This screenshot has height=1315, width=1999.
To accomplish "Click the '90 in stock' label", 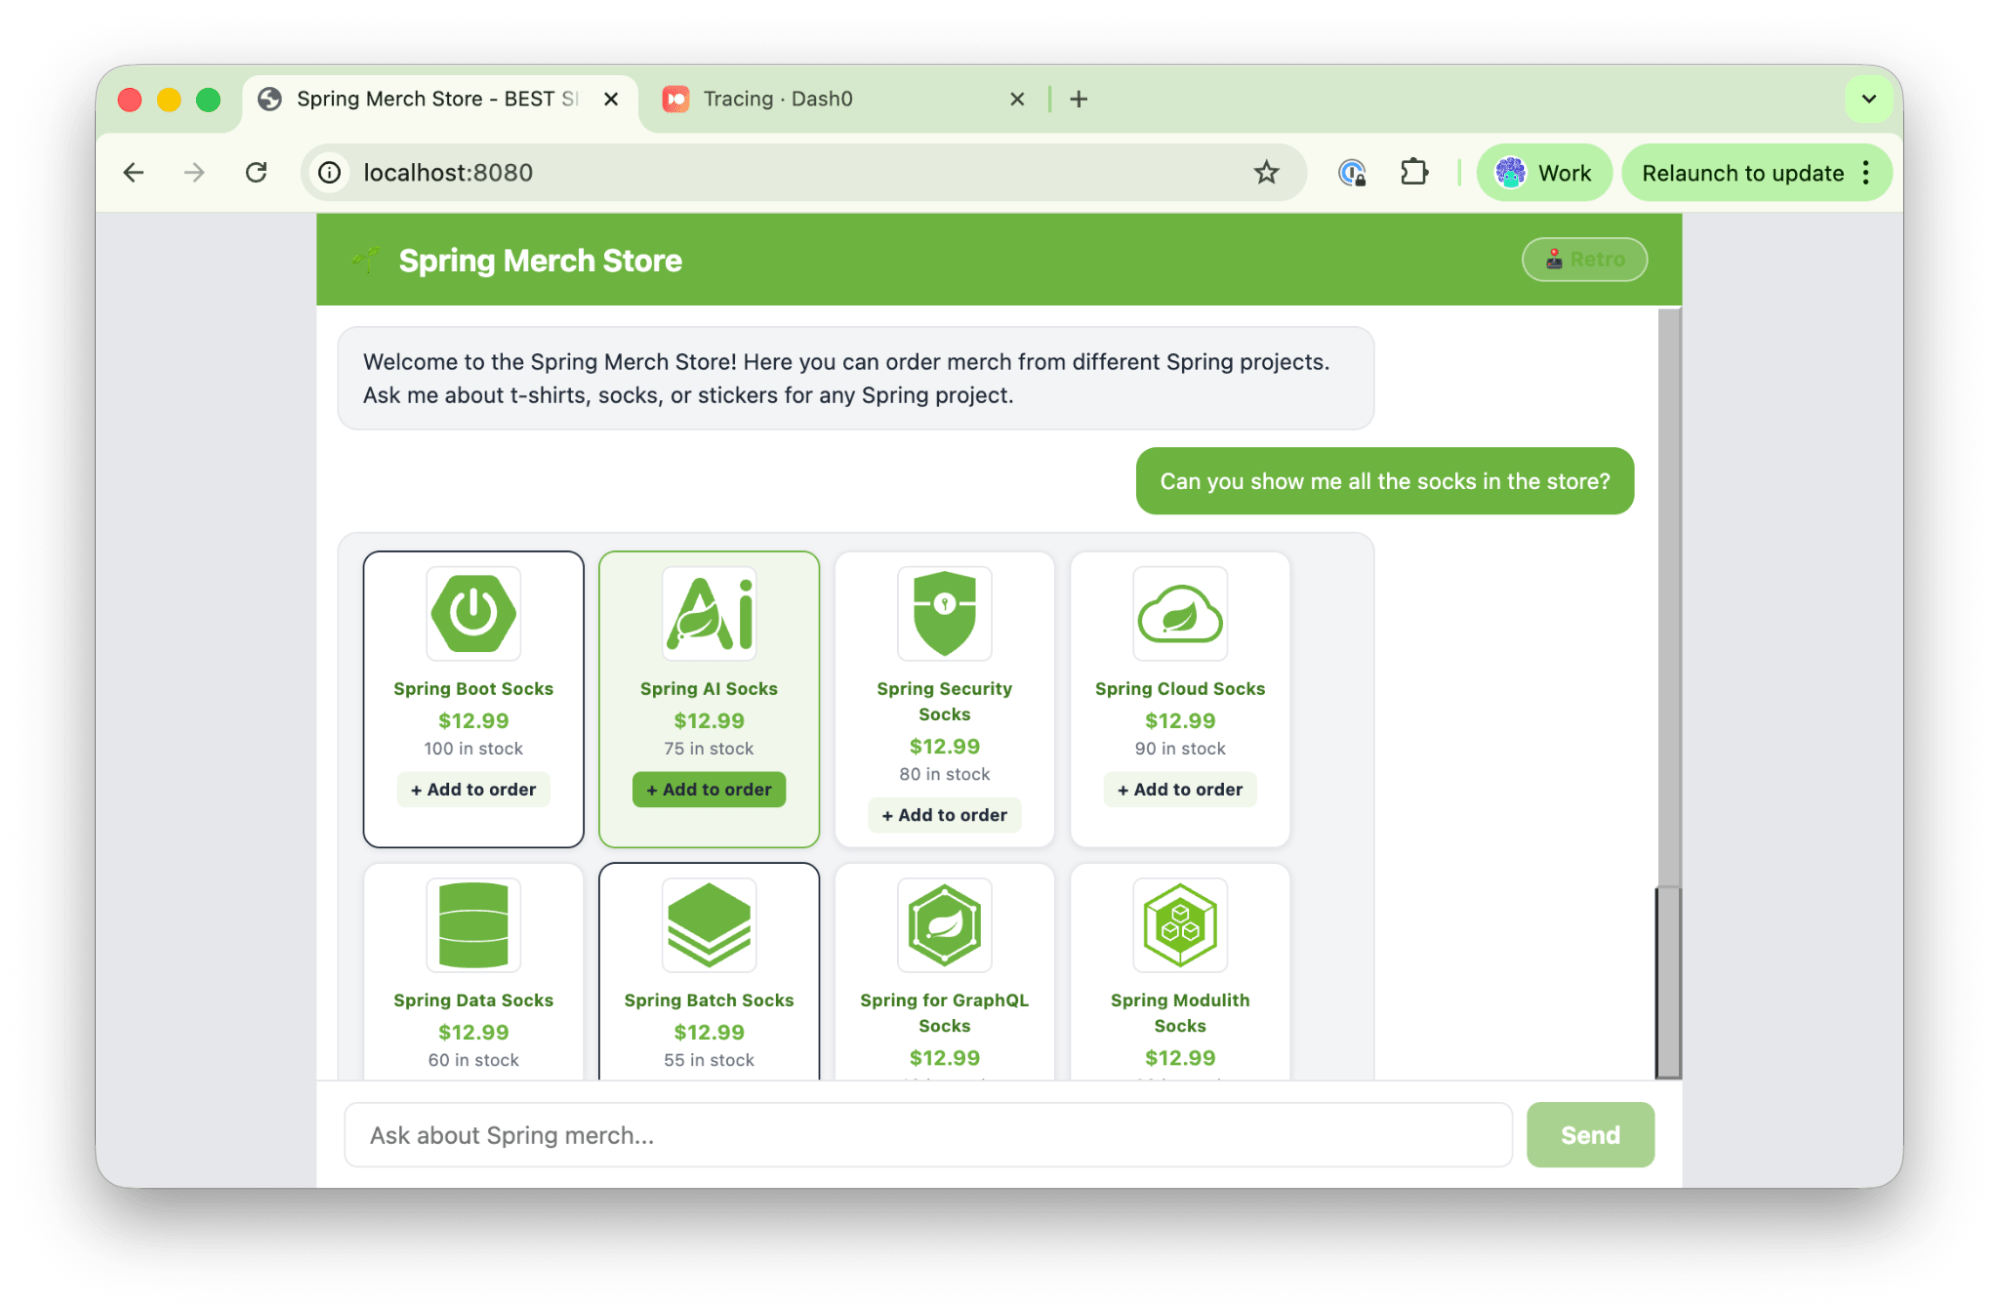I will point(1180,748).
